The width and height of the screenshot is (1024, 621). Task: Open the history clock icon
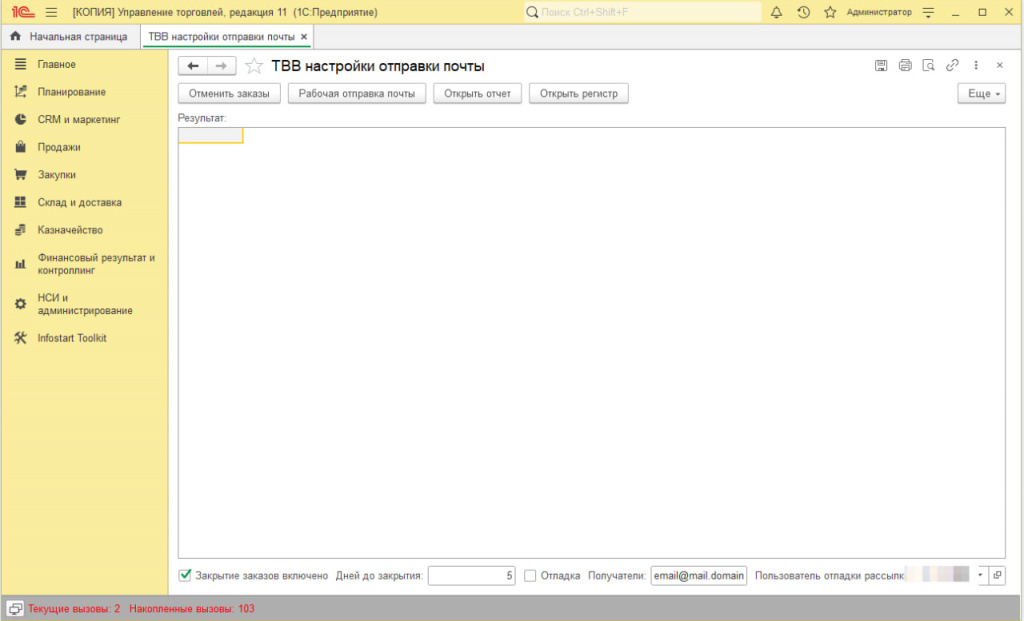click(x=803, y=12)
